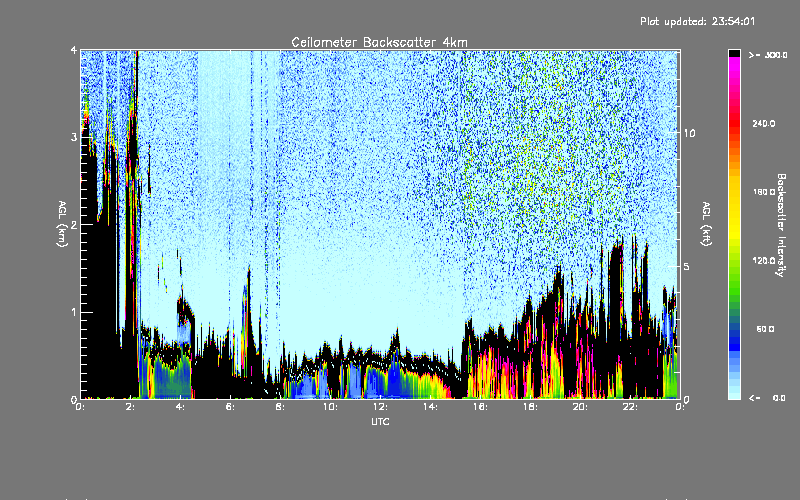Click the '18:' hour tick on time axis

click(x=530, y=407)
